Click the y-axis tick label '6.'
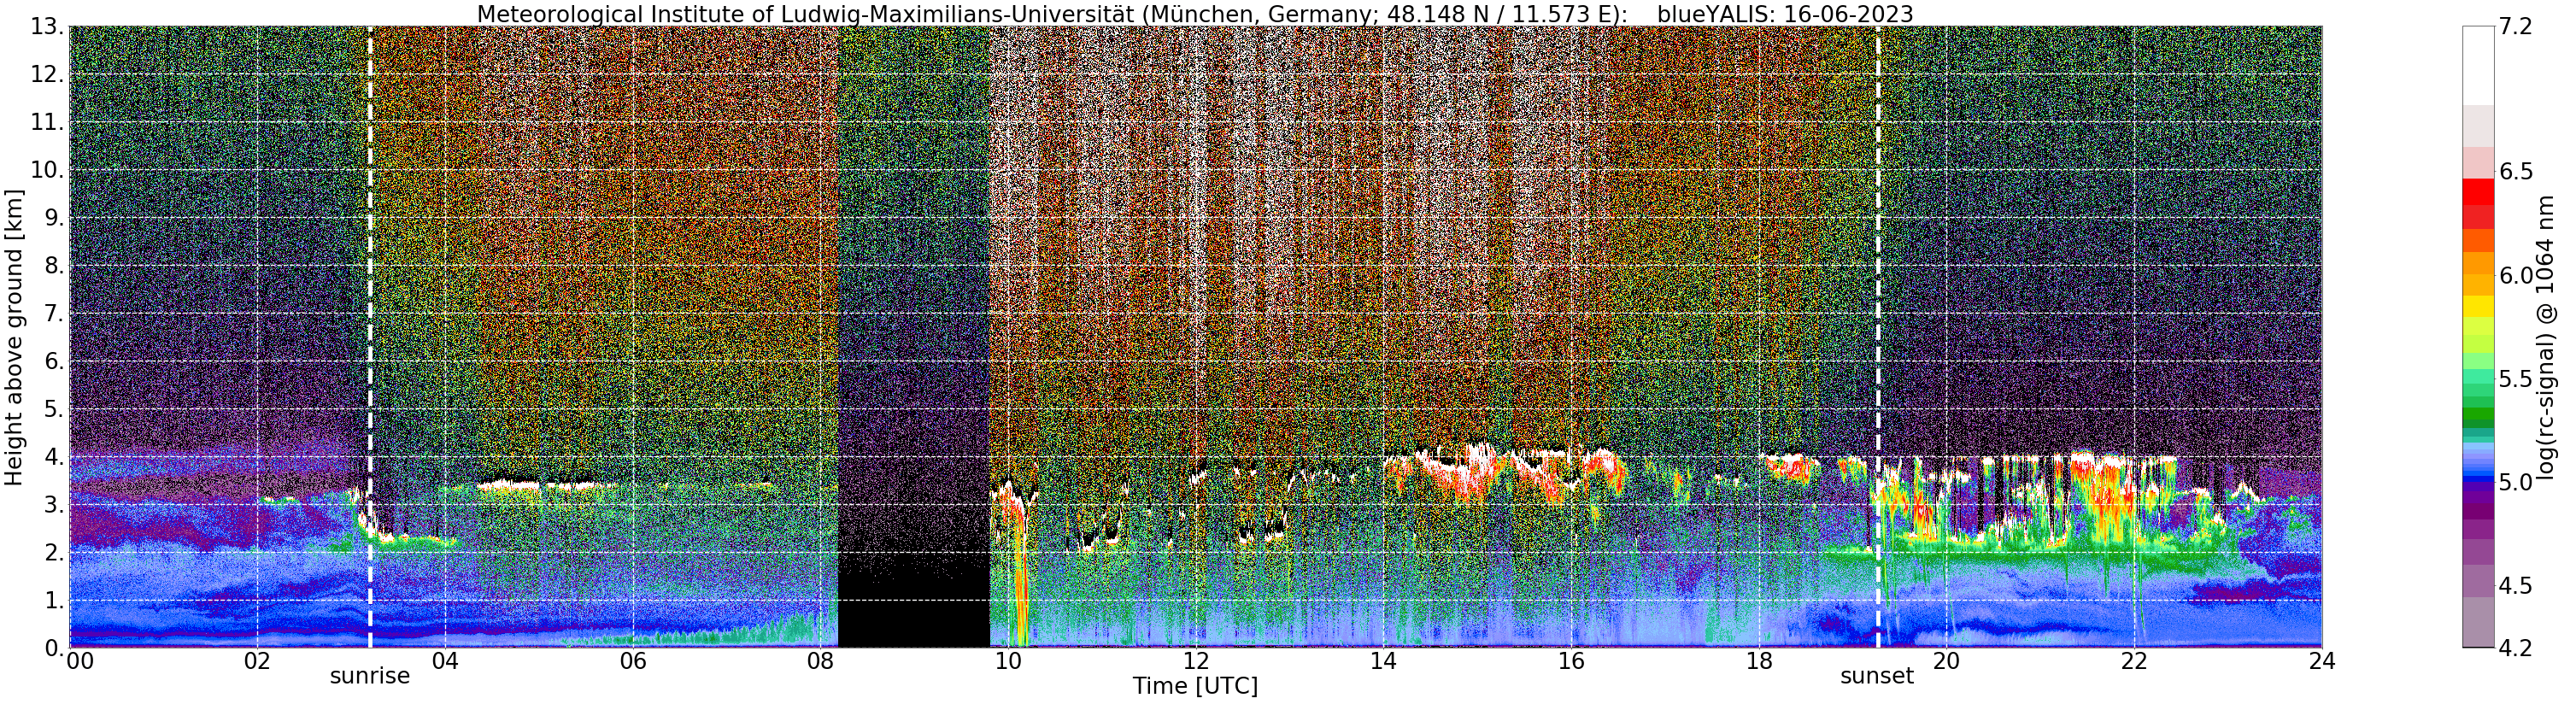The height and width of the screenshot is (704, 2576). point(53,362)
